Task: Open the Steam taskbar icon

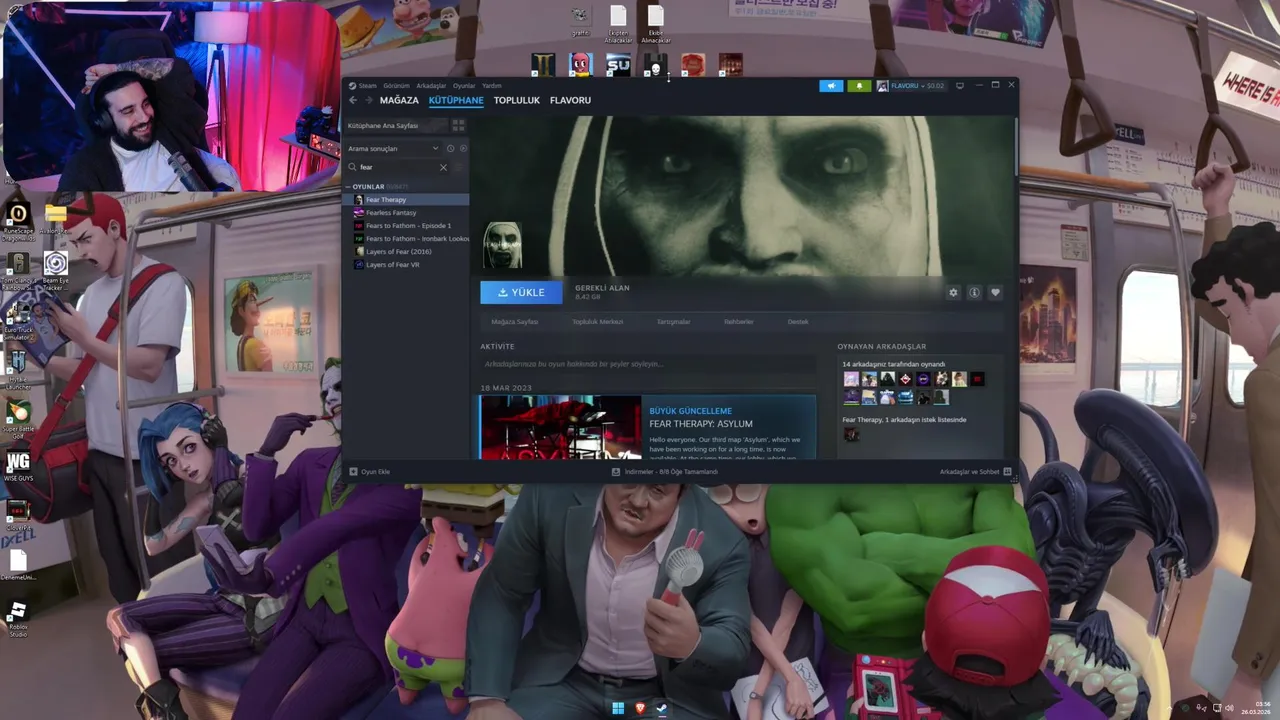Action: [661, 708]
